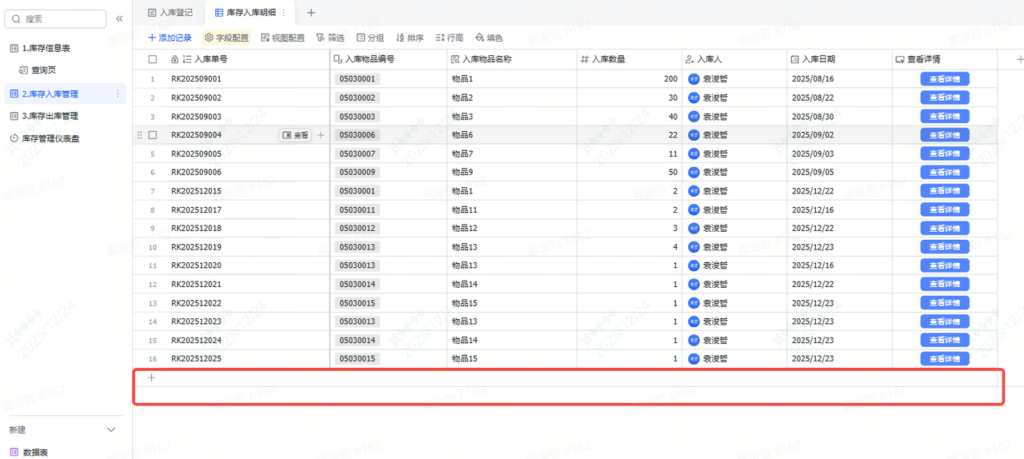Switch to the 入库登记 tab
Viewport: 1024px width, 459px height.
pyautogui.click(x=170, y=12)
